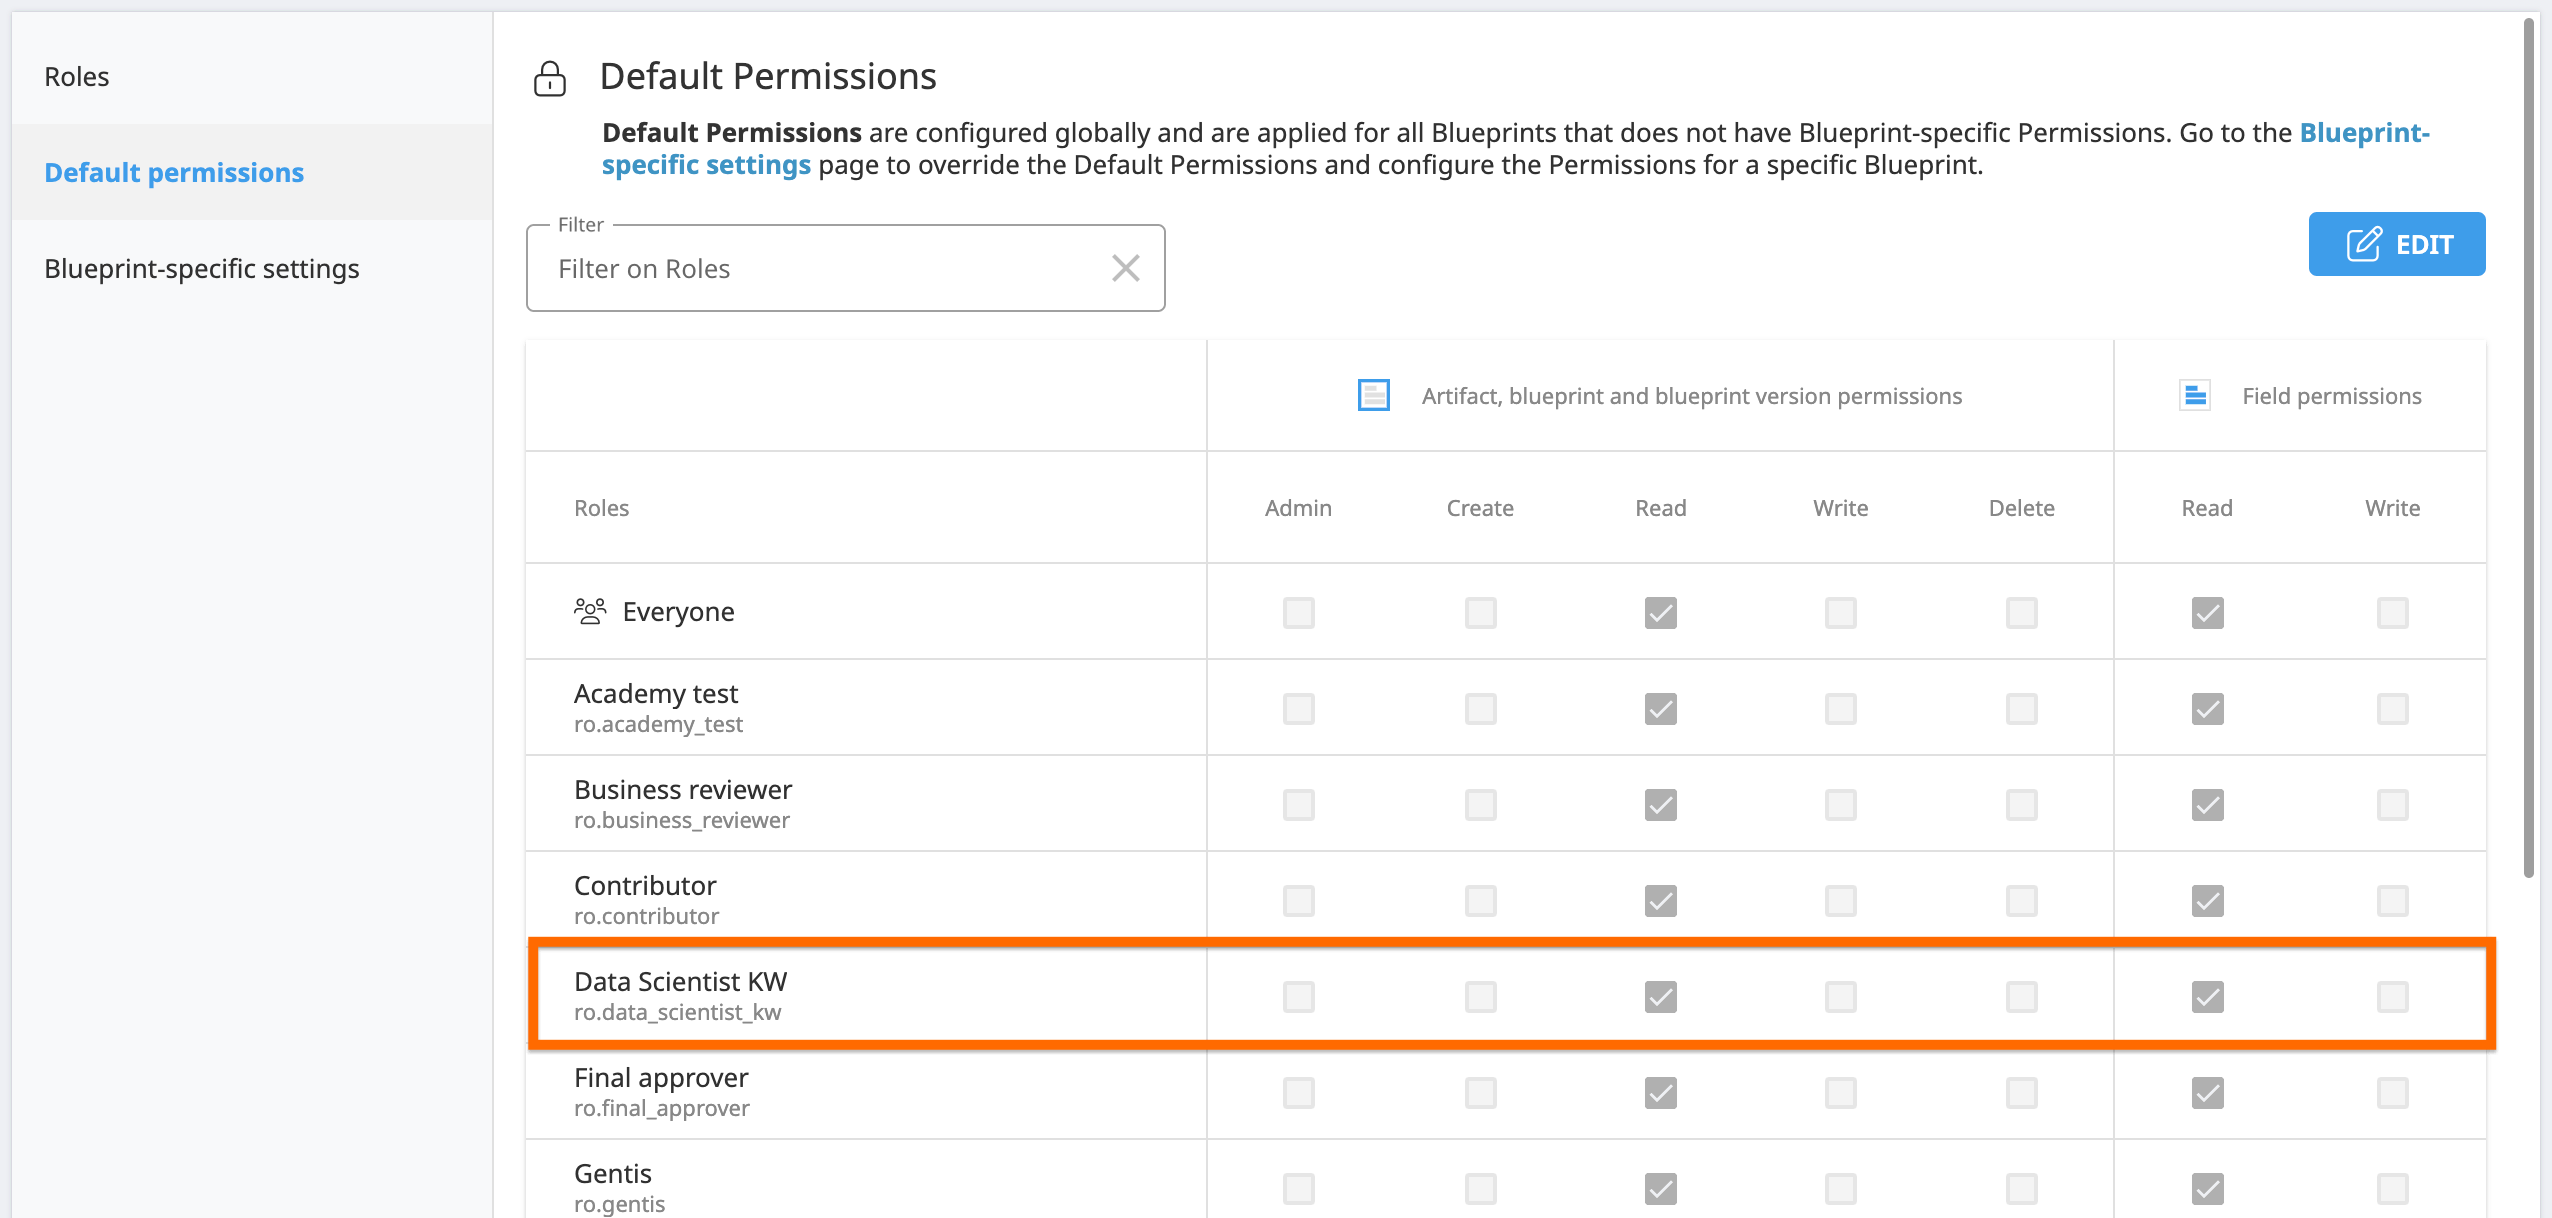2552x1218 pixels.
Task: Click the vertical page scrollbar
Action: pyautogui.click(x=2529, y=448)
